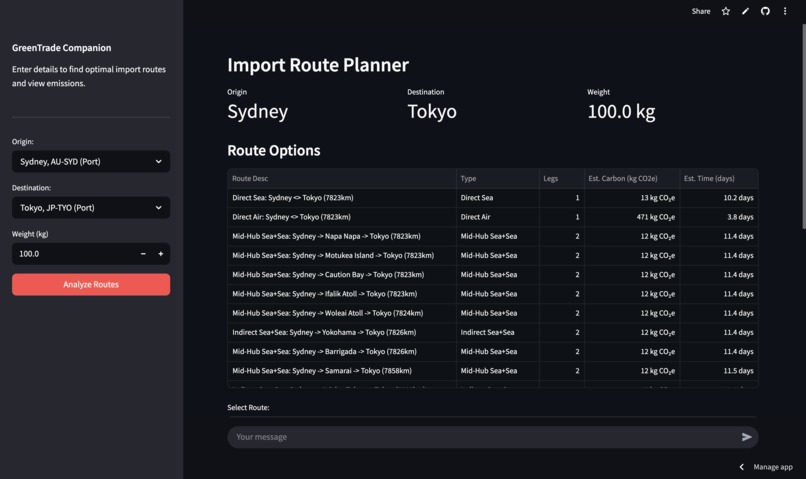Open the Manage app link
The width and height of the screenshot is (806, 479).
pyautogui.click(x=773, y=467)
